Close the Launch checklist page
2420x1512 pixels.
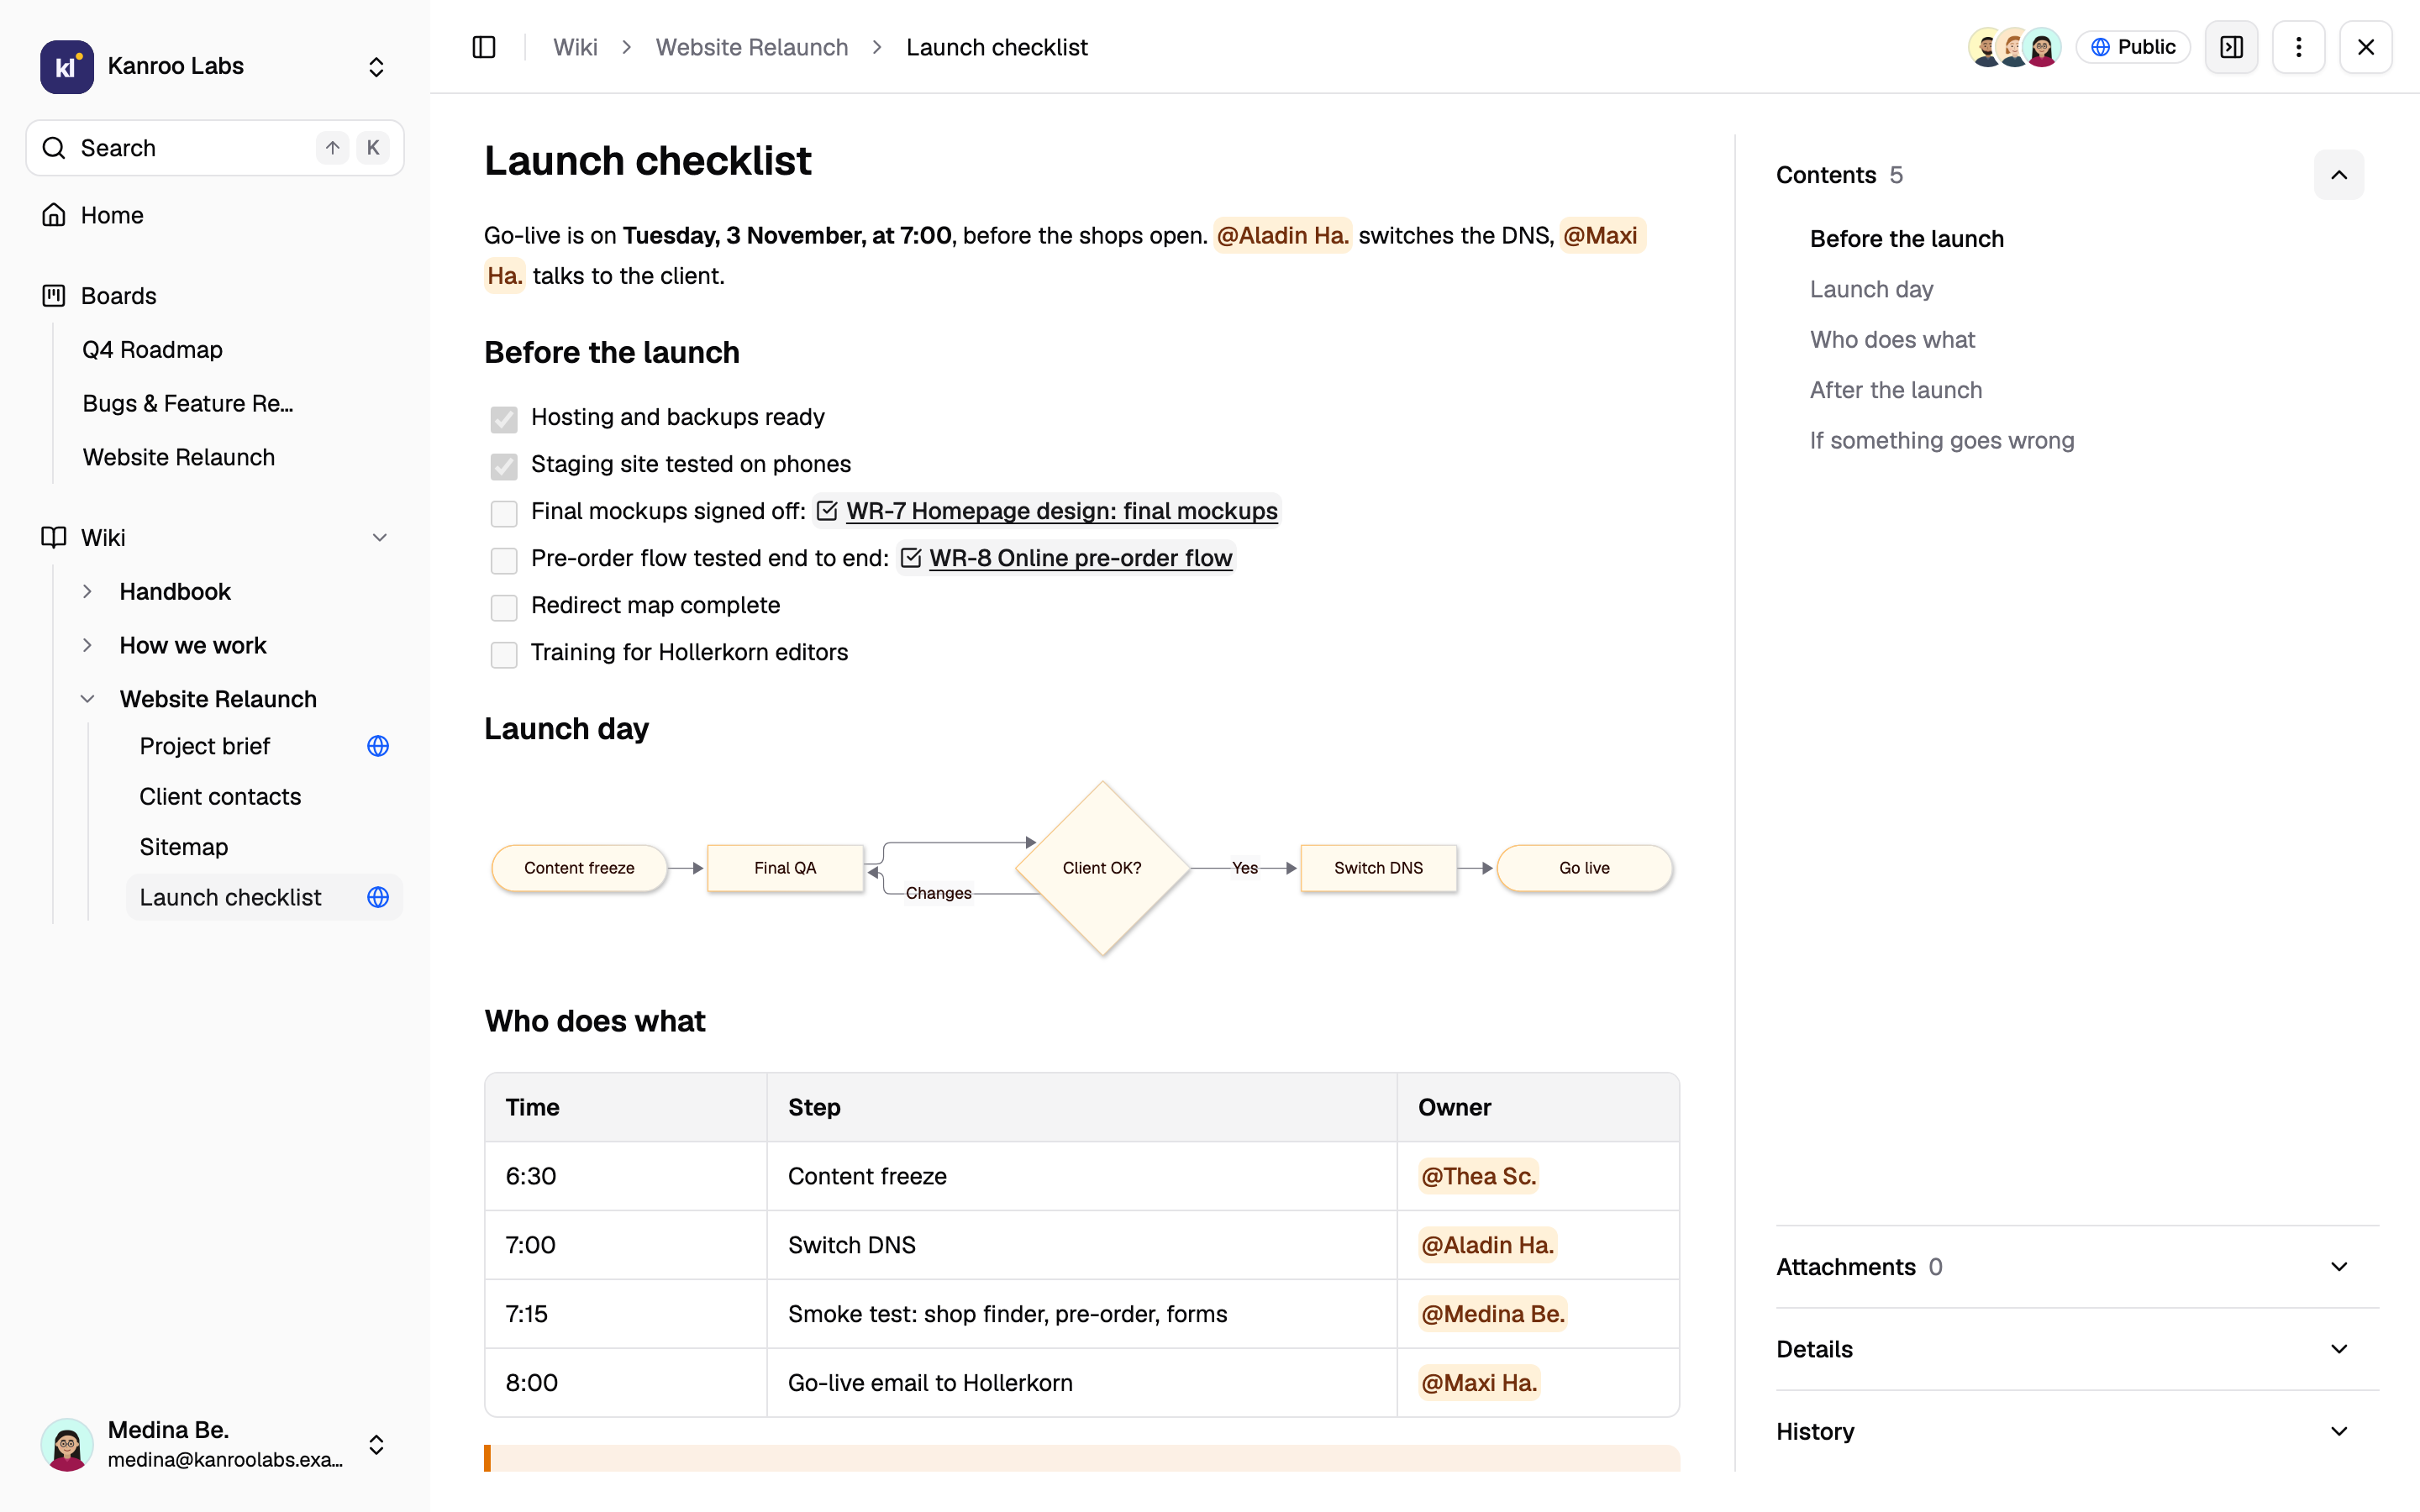[2365, 47]
